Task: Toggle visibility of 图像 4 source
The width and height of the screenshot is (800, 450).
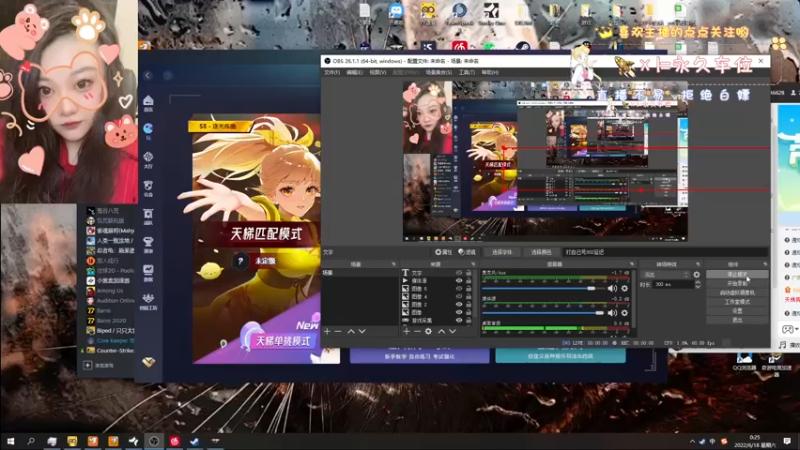Action: coord(459,296)
